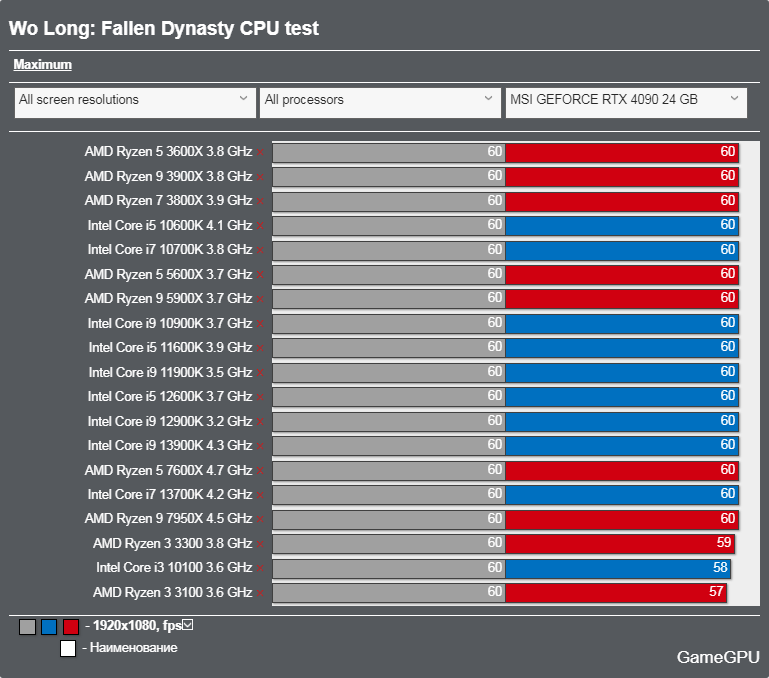Image resolution: width=769 pixels, height=678 pixels.
Task: Click the Intel Core i9 13900K 4.3 GHz label
Action: click(170, 445)
